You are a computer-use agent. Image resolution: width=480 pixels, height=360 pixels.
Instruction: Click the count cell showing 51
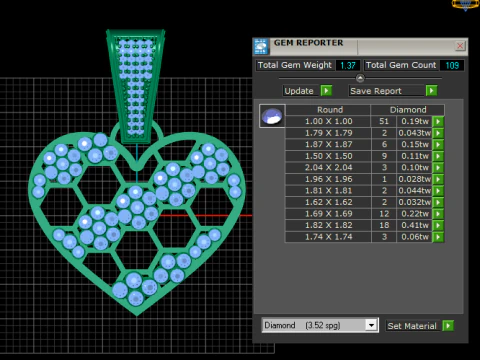[384, 121]
